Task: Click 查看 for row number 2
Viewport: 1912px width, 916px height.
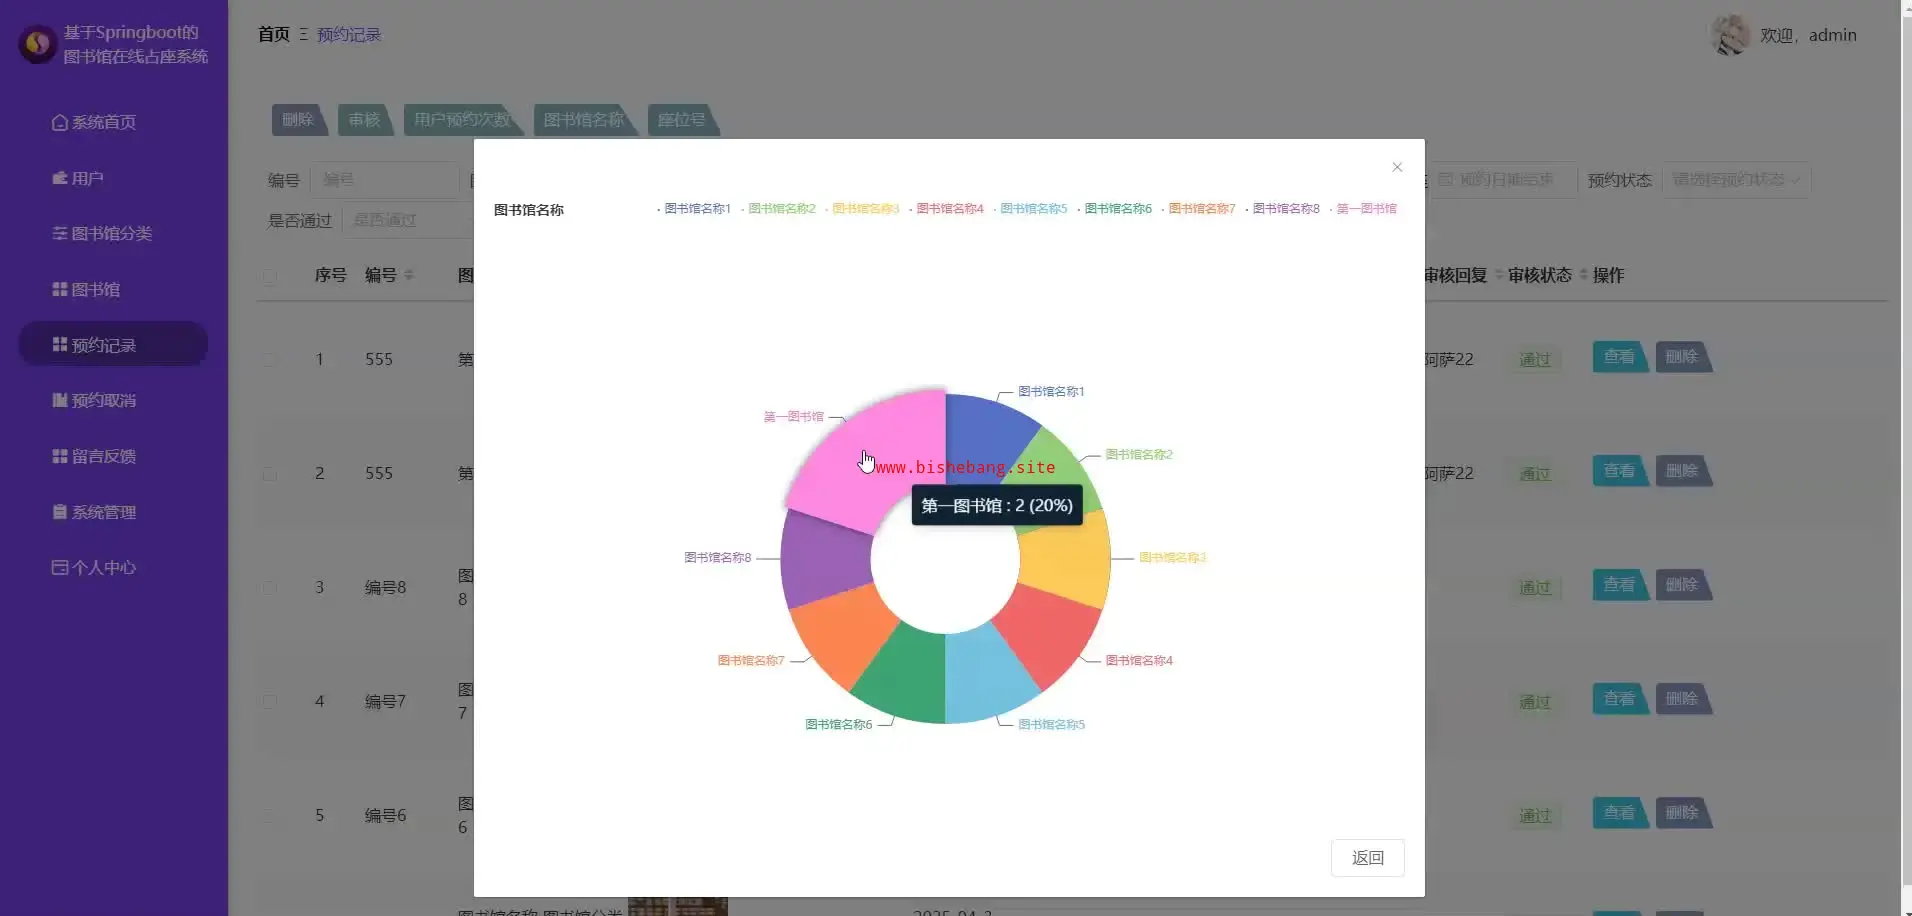Action: point(1620,471)
